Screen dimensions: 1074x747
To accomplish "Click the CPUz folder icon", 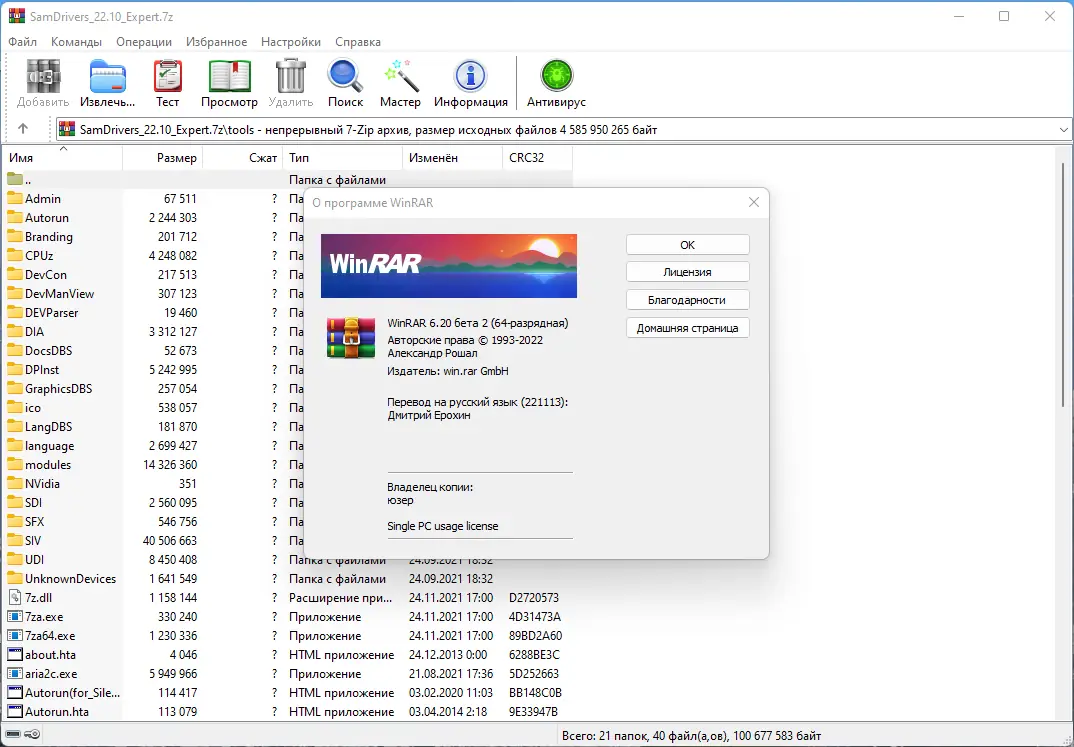I will [15, 255].
